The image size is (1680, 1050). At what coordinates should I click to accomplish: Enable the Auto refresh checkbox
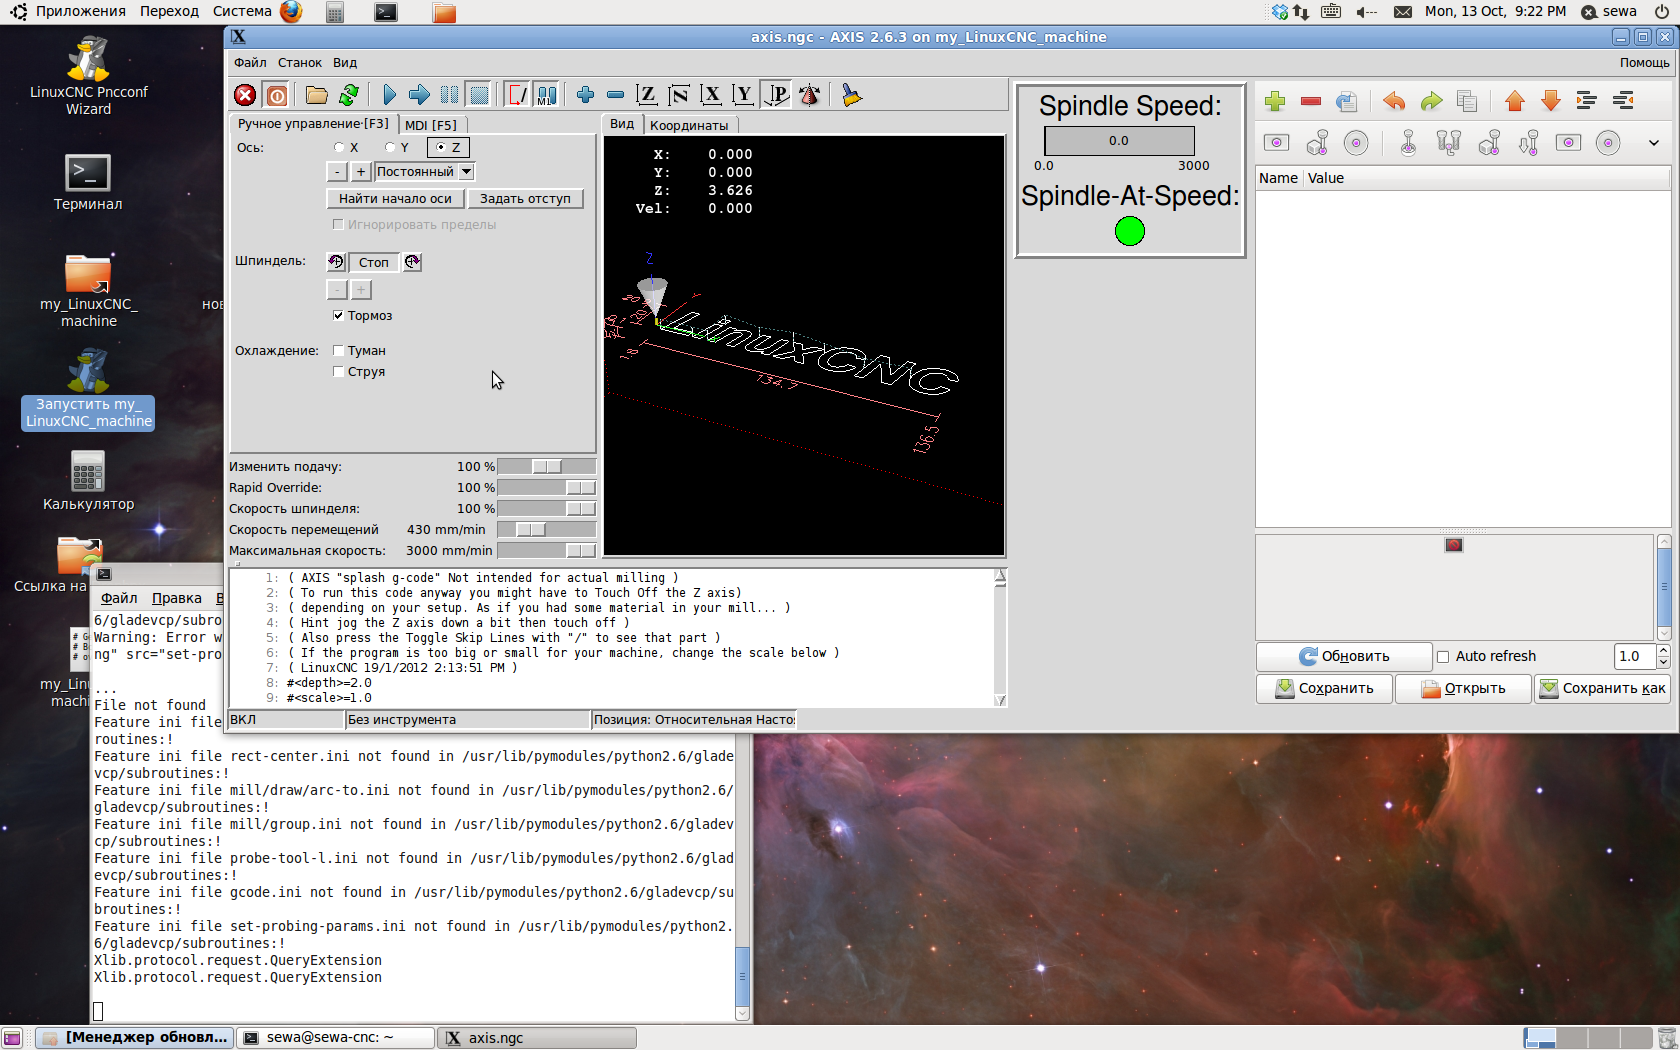[1443, 657]
